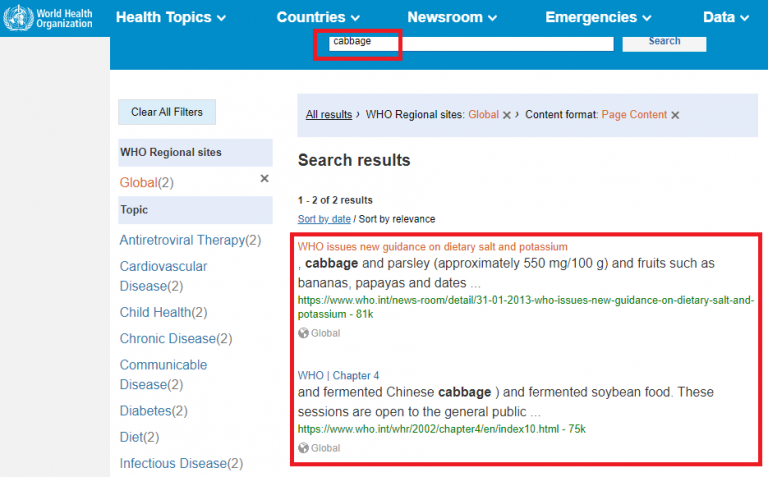Filter by Child Health topic
Viewport: 768px width, 477px height.
coord(163,312)
